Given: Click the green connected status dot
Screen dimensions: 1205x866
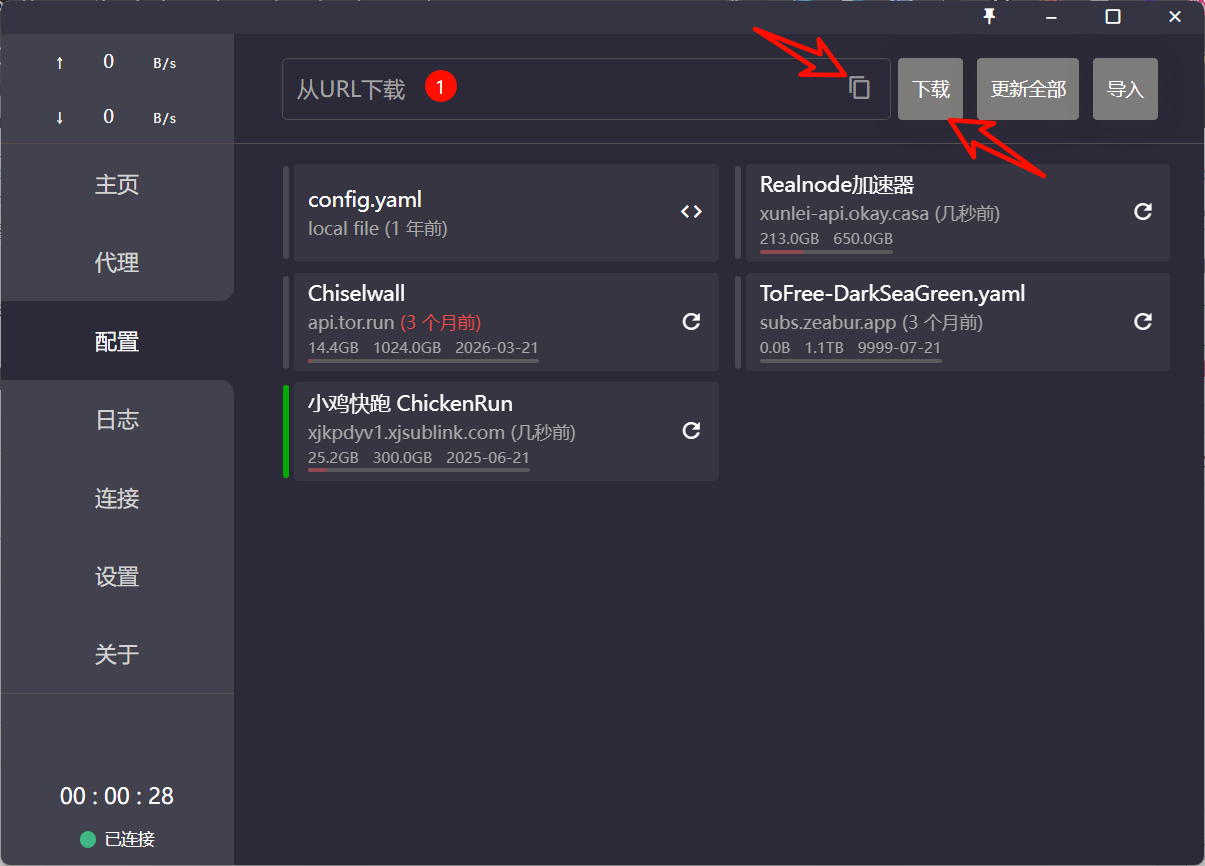Looking at the screenshot, I should (88, 839).
